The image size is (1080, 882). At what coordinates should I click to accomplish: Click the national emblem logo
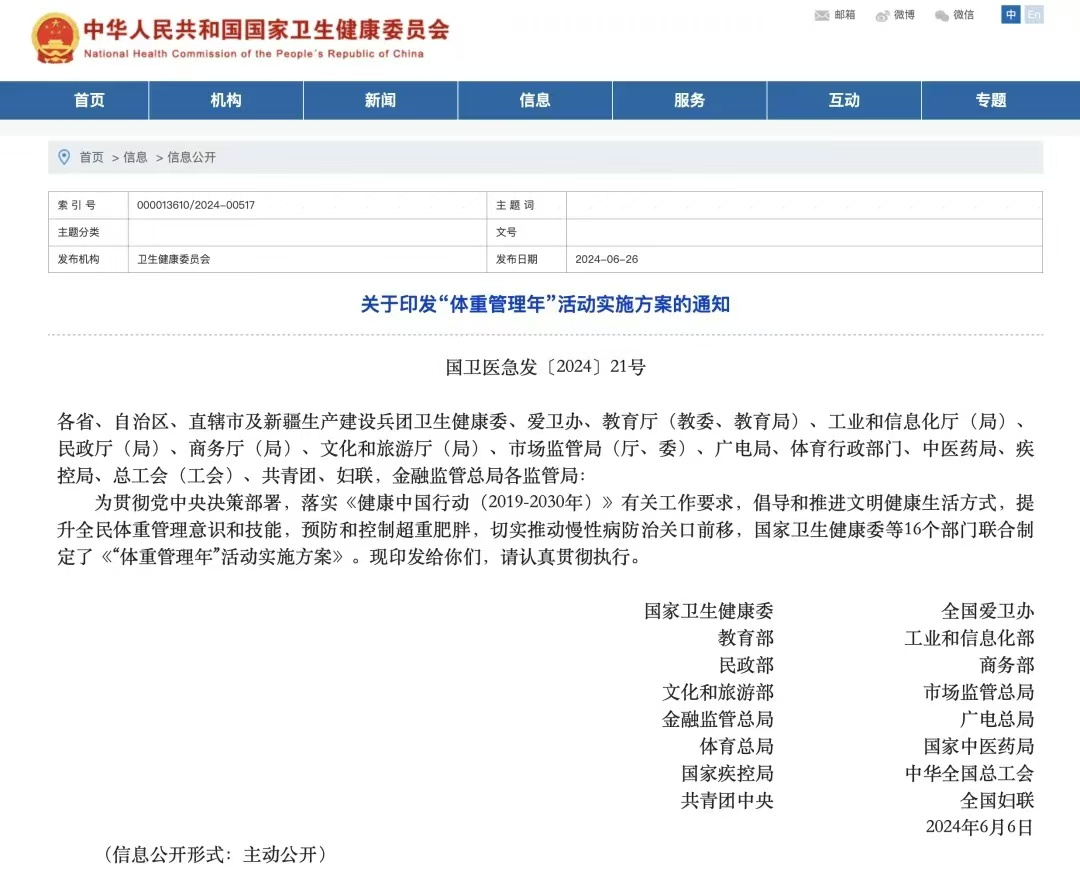point(54,39)
